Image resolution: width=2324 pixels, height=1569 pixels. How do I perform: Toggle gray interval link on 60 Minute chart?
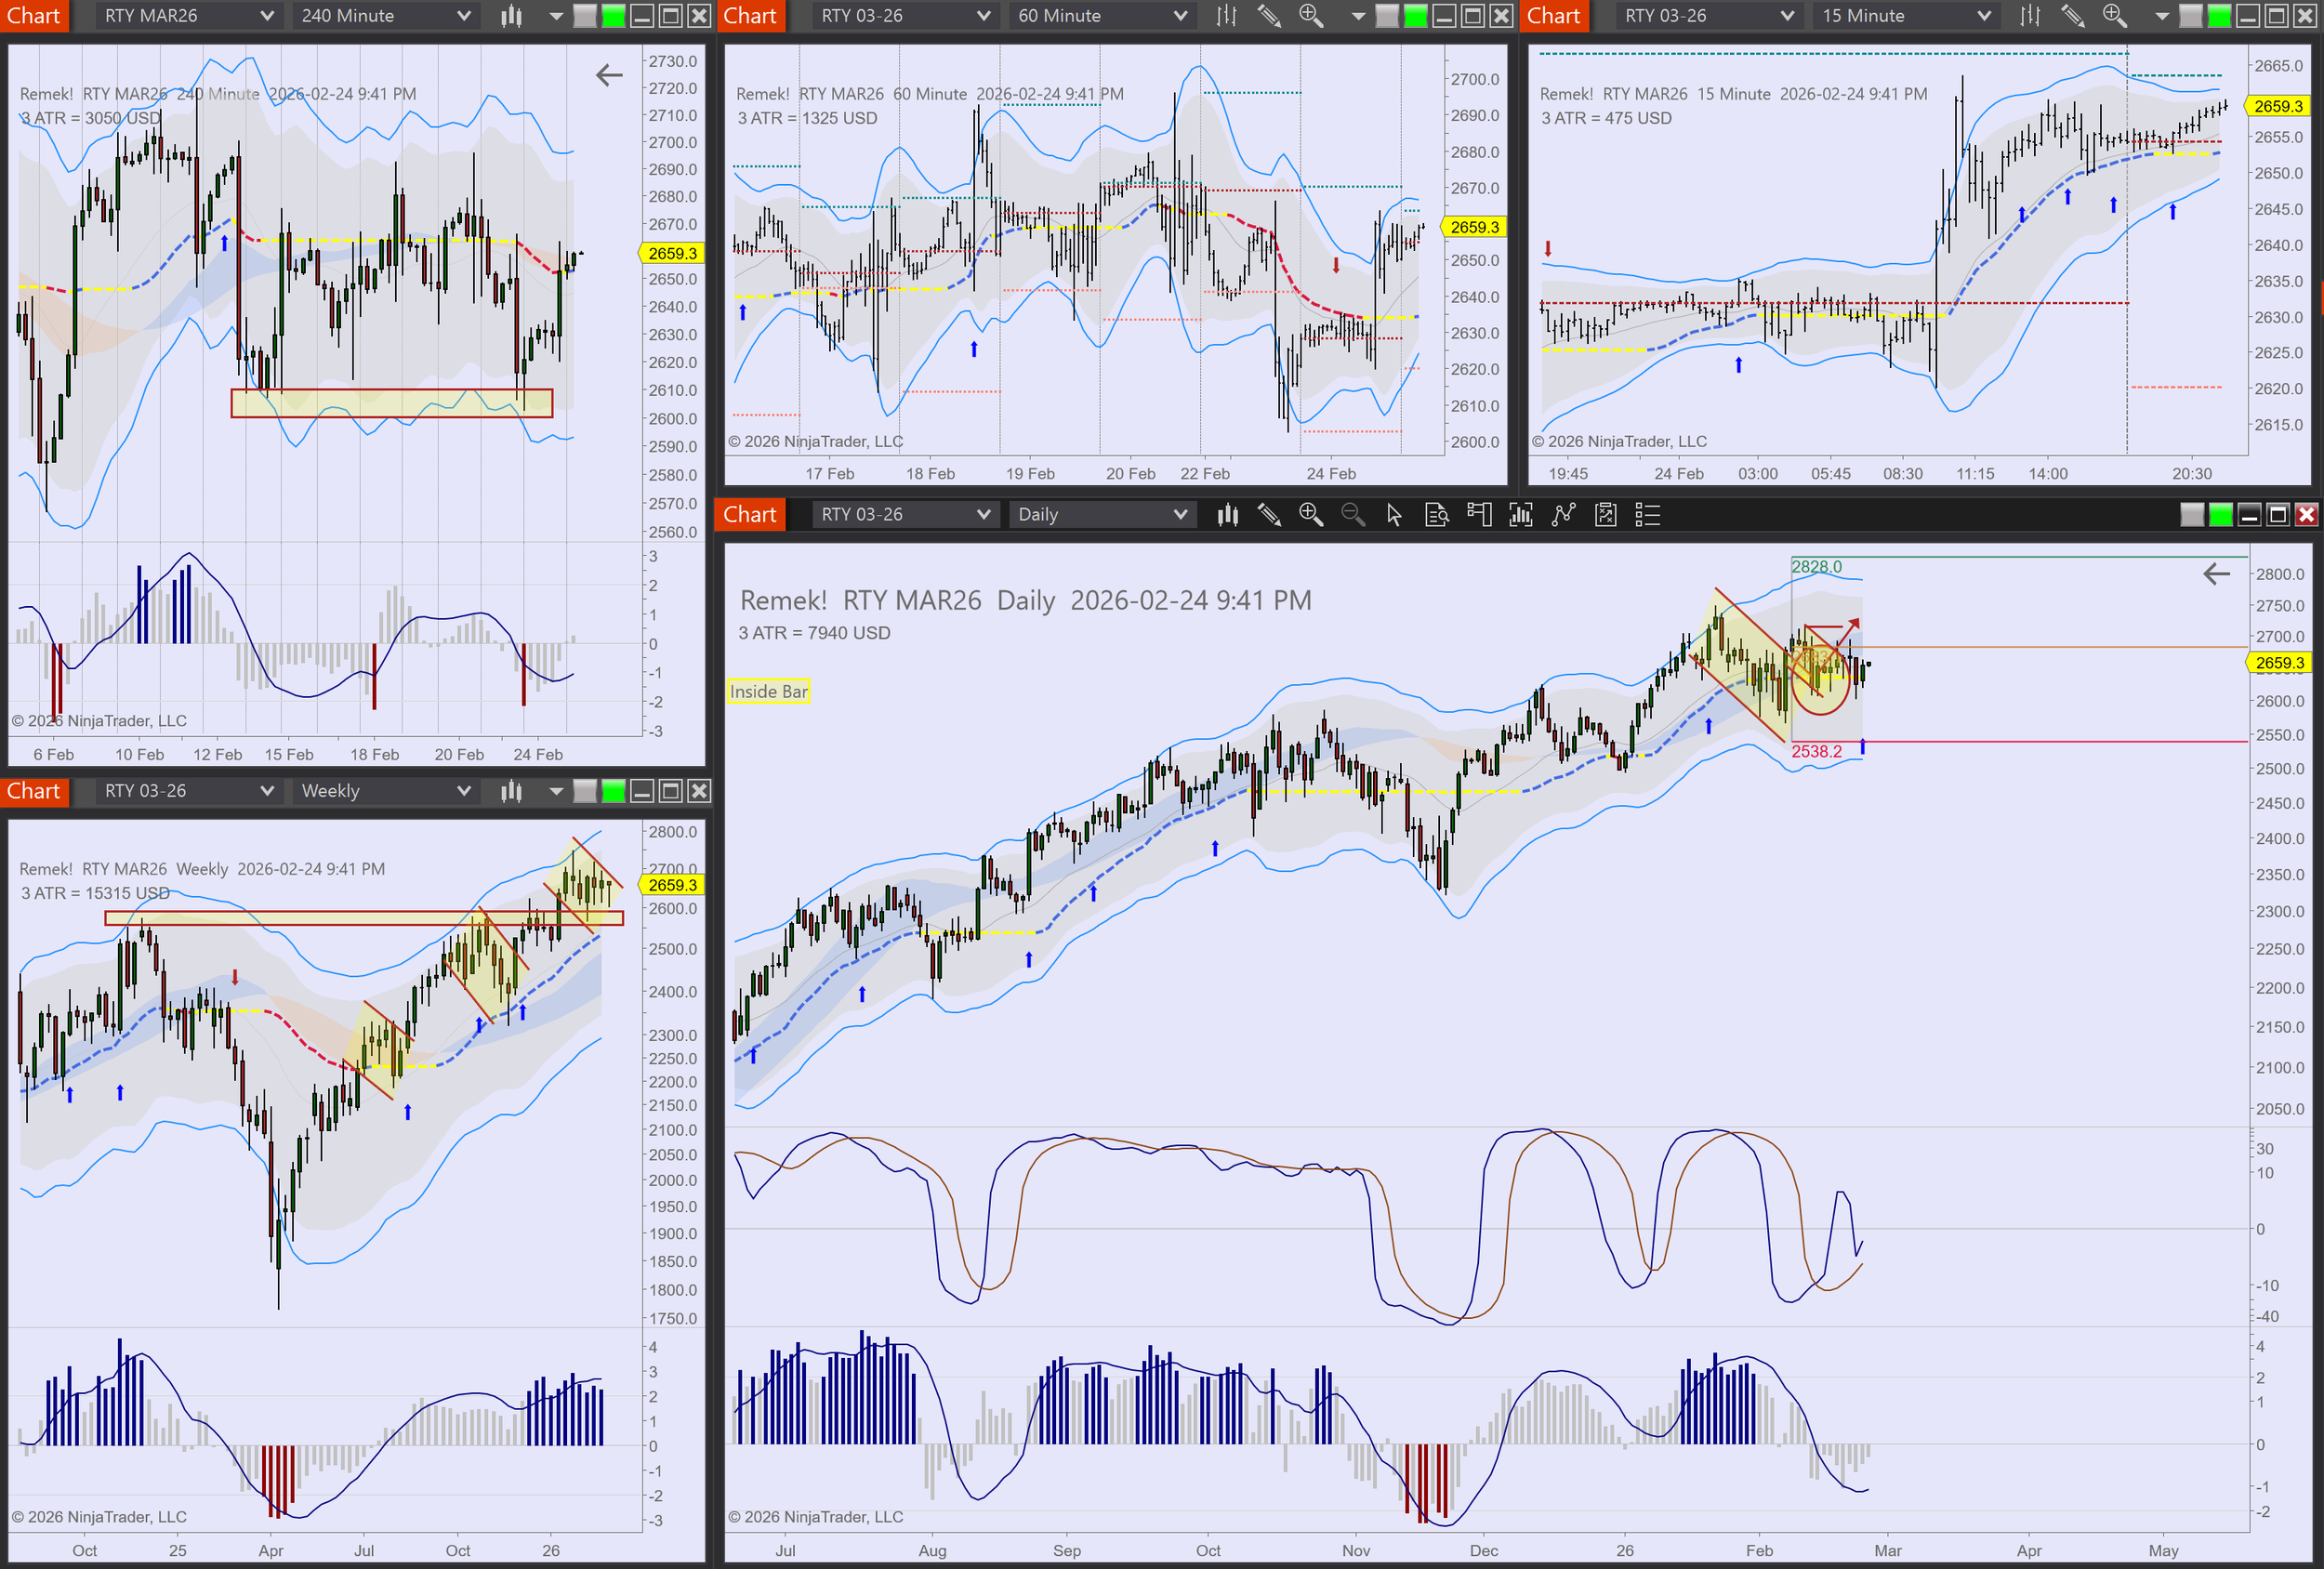1387,16
